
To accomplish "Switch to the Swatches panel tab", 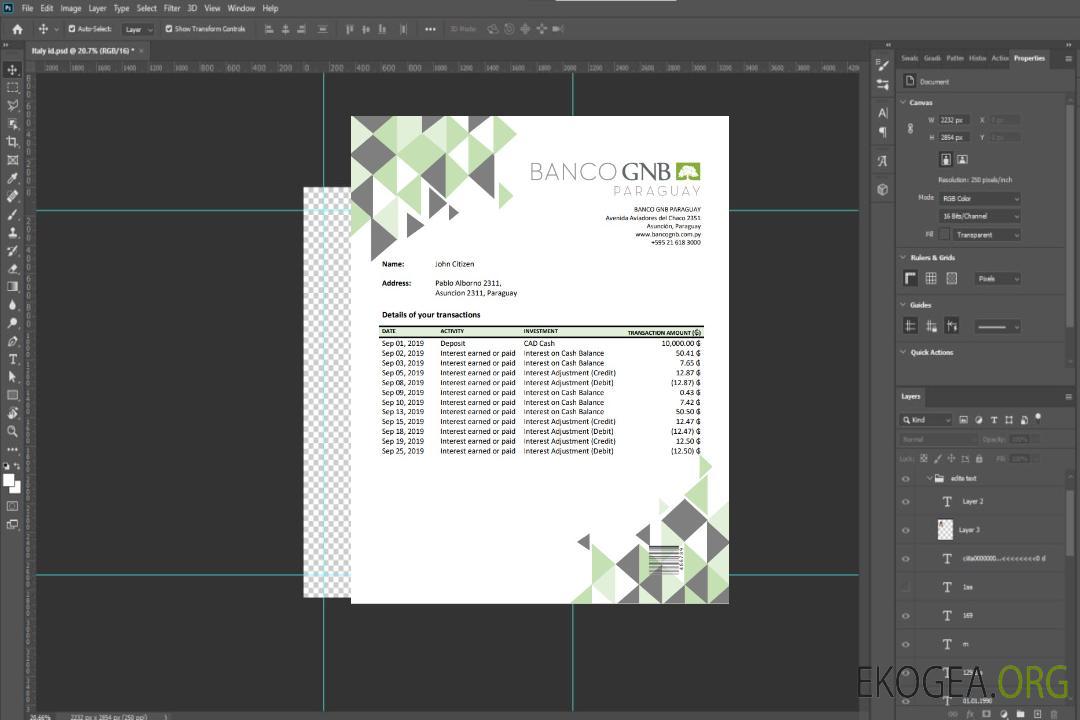I will (x=910, y=59).
